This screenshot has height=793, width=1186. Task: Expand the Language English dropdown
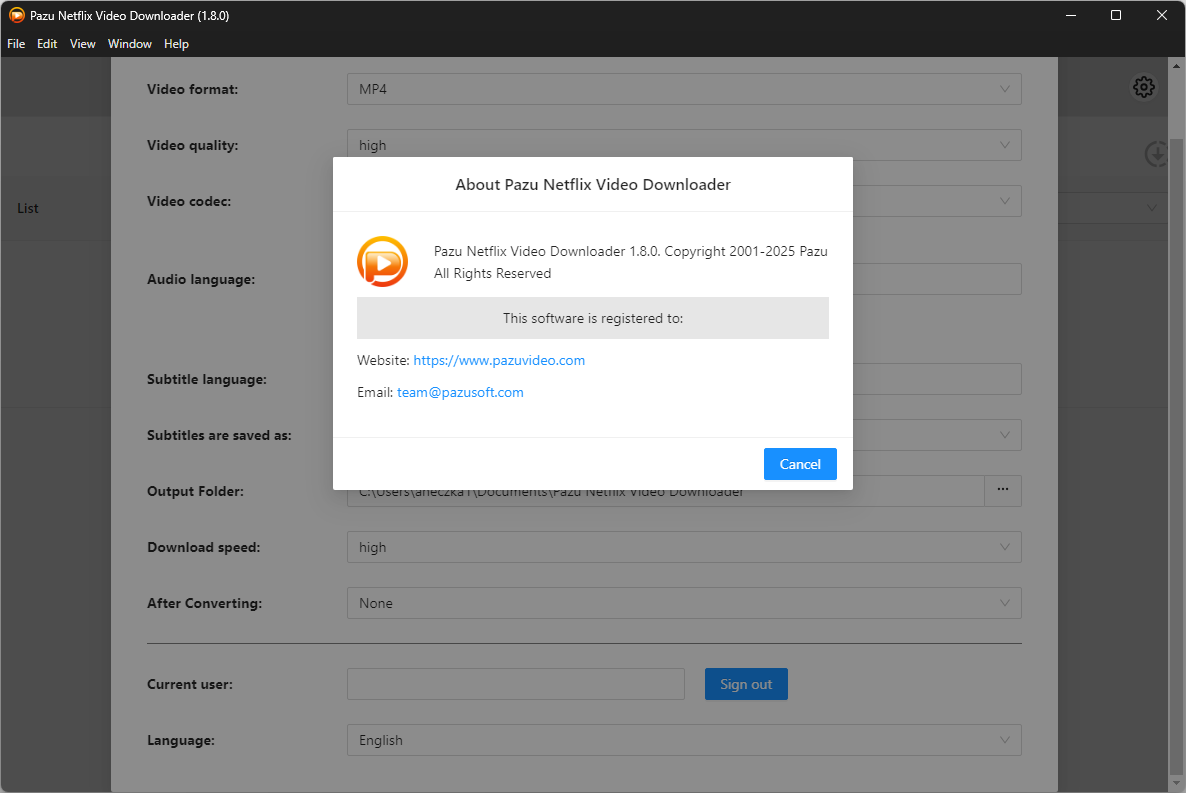tap(684, 740)
